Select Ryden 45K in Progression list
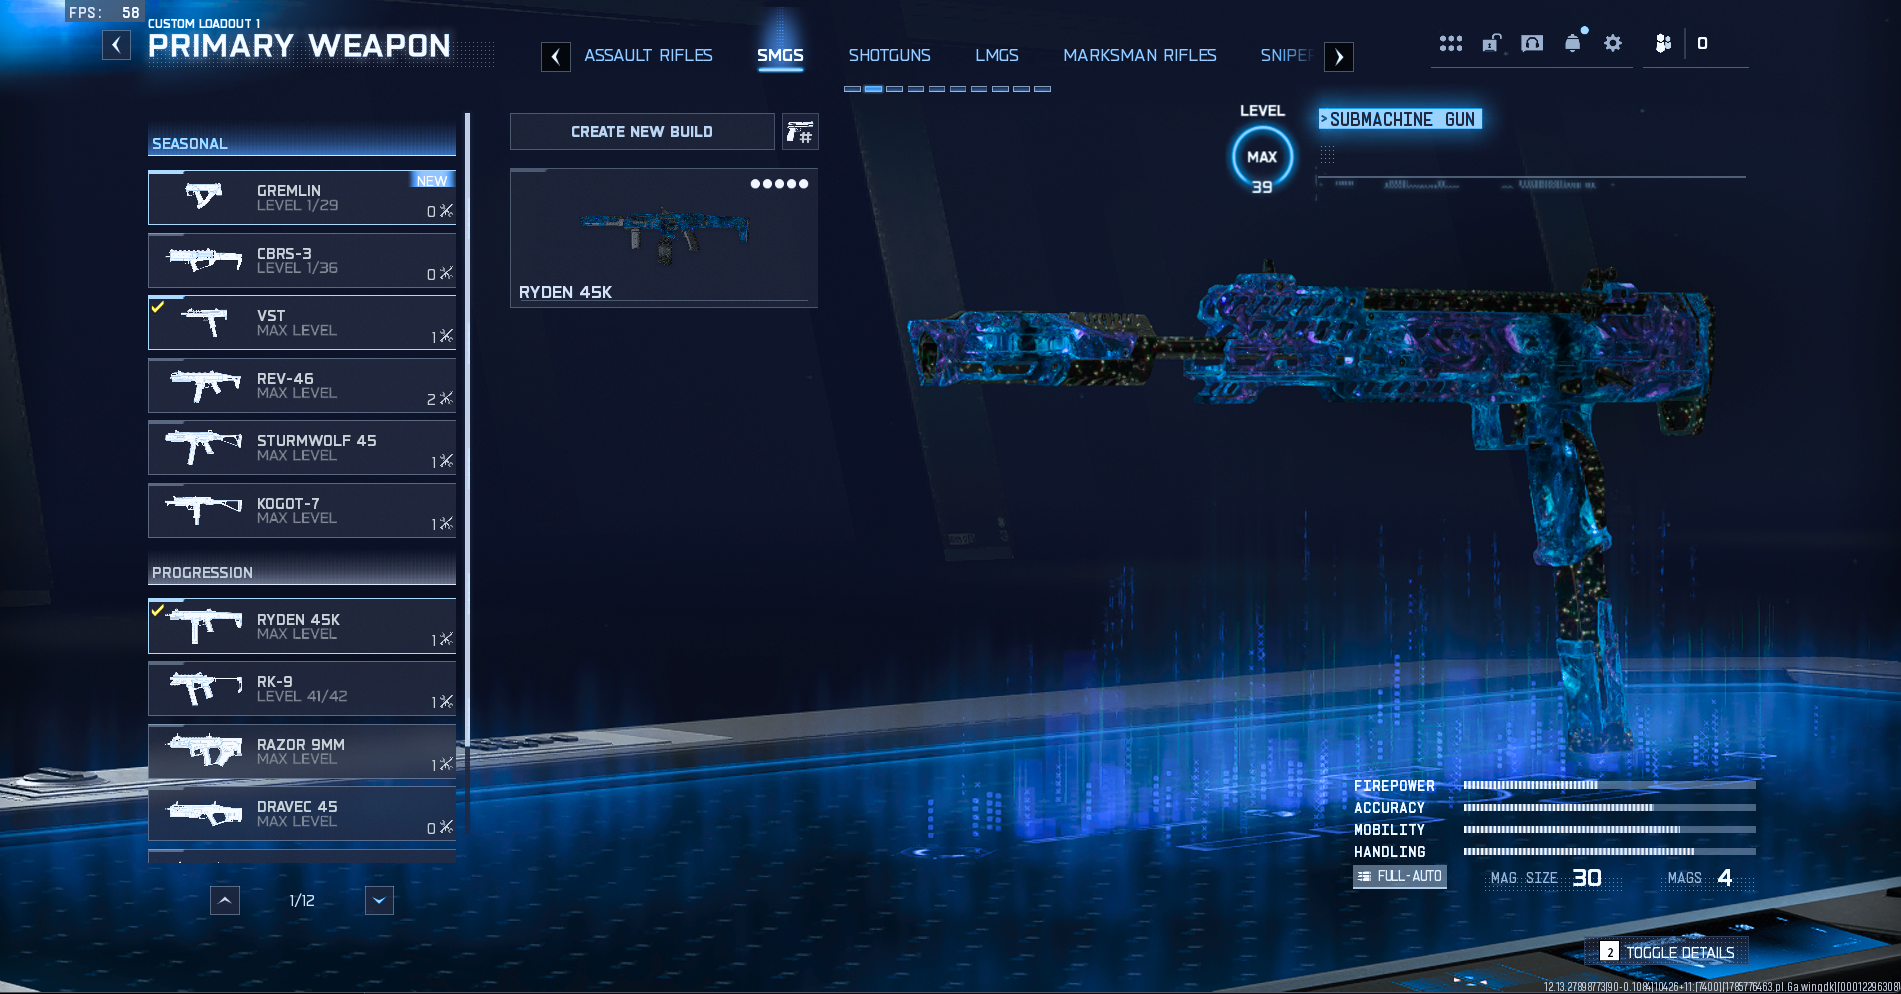The height and width of the screenshot is (994, 1901). tap(302, 627)
